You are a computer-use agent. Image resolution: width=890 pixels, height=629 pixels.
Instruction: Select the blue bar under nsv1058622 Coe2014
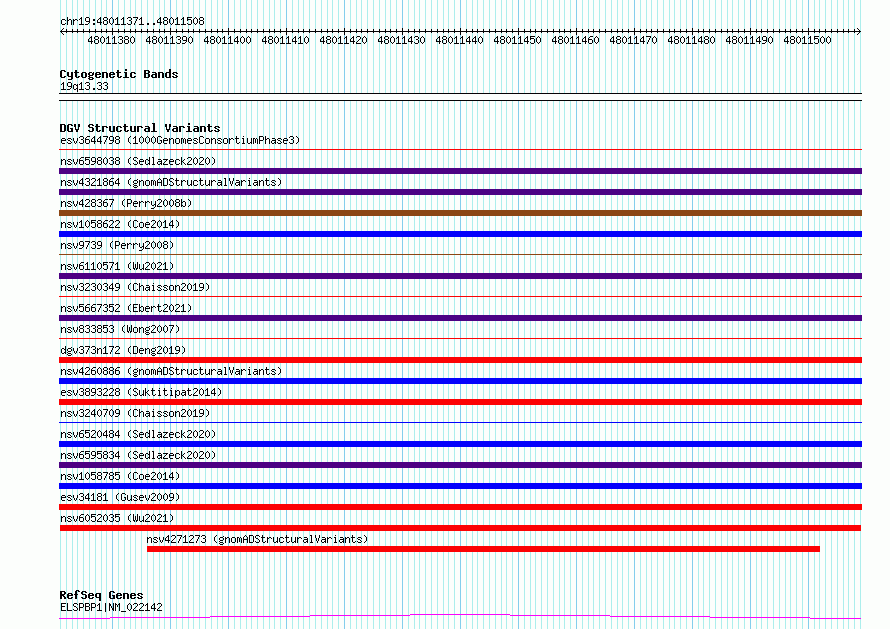460,234
